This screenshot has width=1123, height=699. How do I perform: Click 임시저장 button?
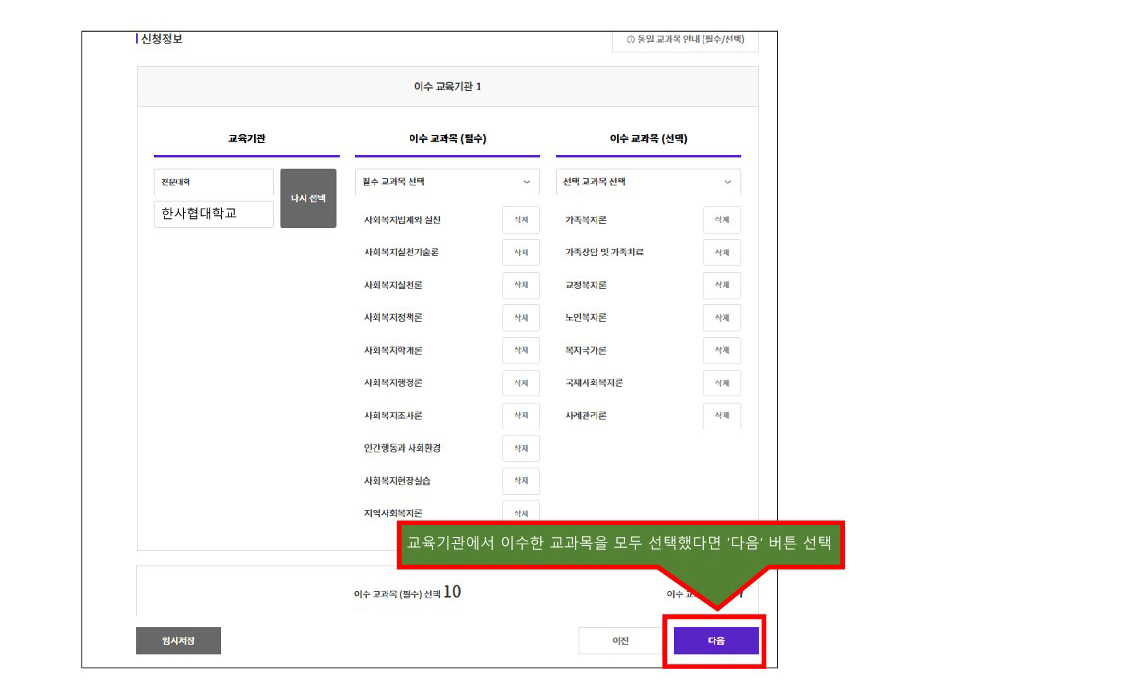tap(178, 641)
